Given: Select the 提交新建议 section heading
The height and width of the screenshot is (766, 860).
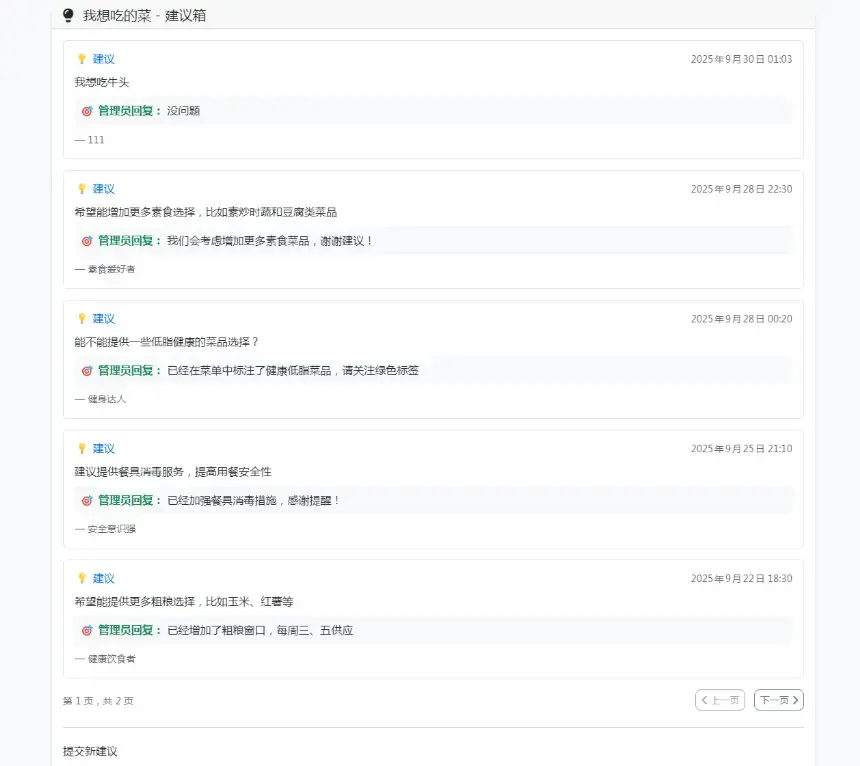Looking at the screenshot, I should click(90, 750).
